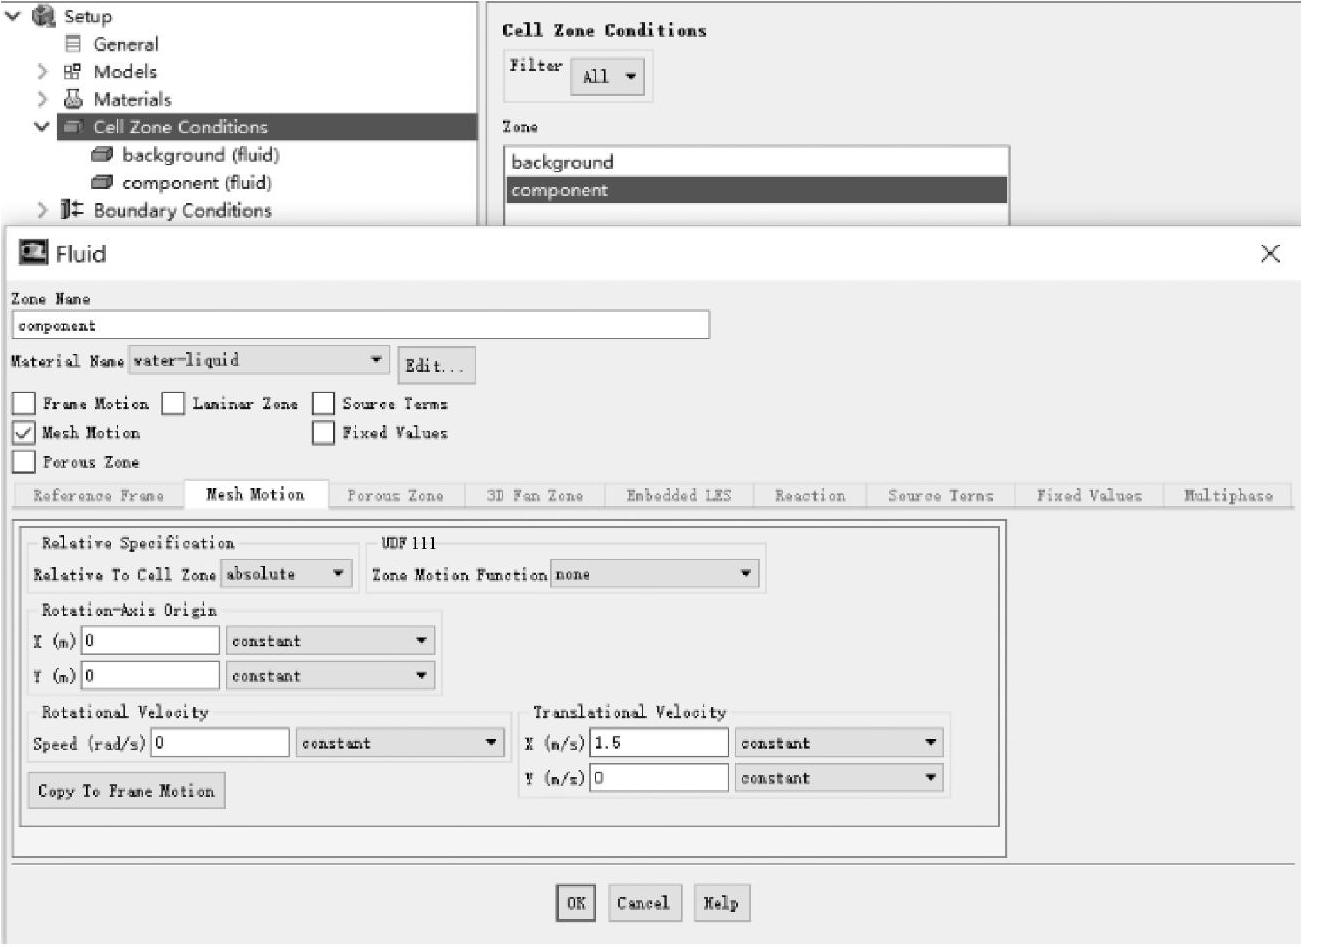
Task: Click the General item icon
Action: point(72,44)
